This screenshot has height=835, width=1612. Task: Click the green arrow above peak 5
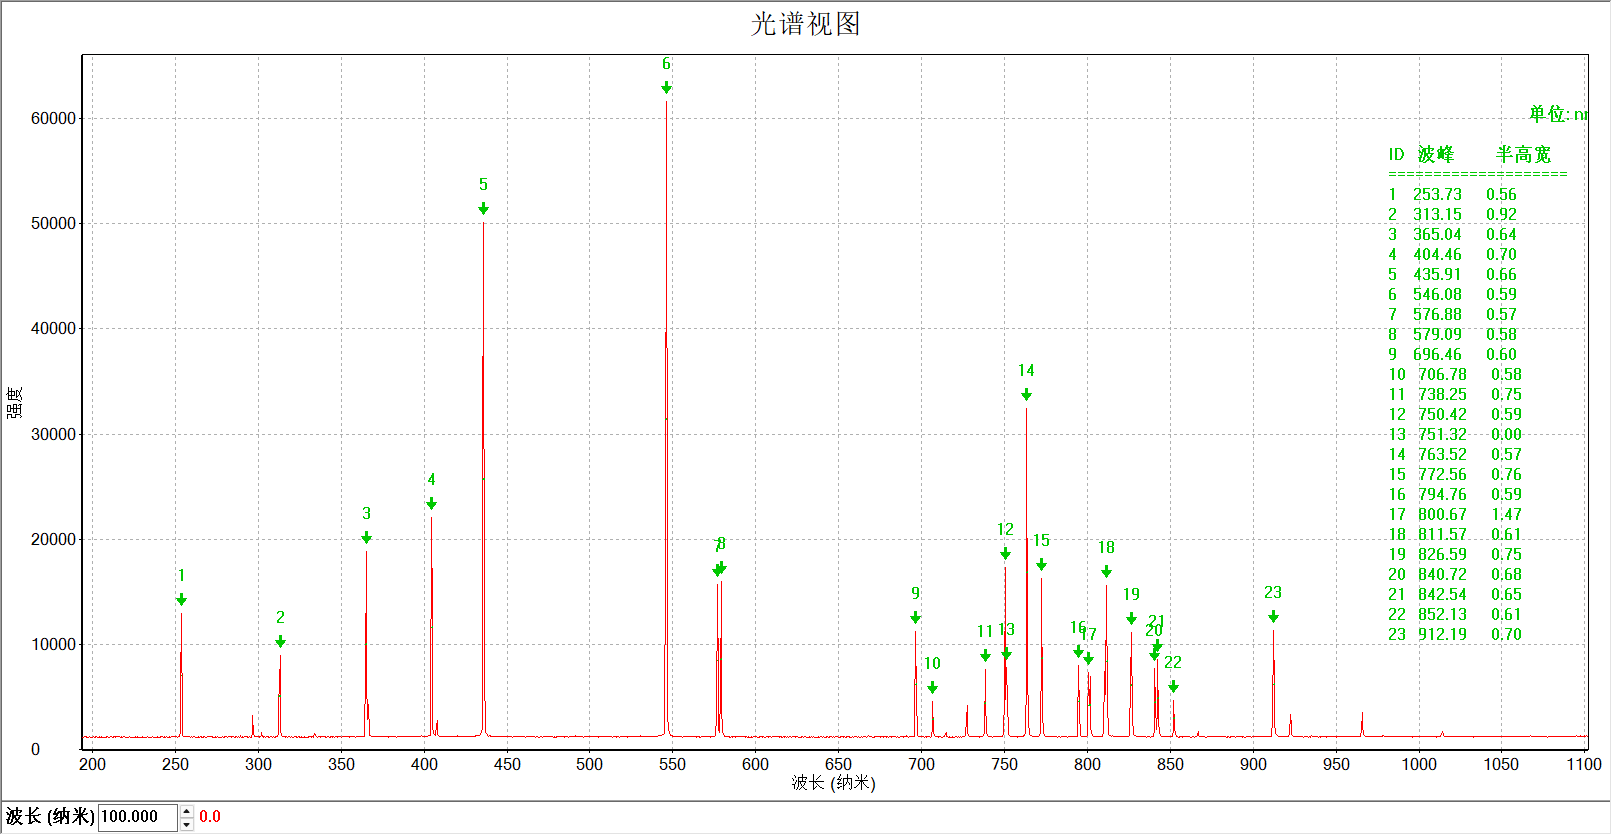pos(483,209)
